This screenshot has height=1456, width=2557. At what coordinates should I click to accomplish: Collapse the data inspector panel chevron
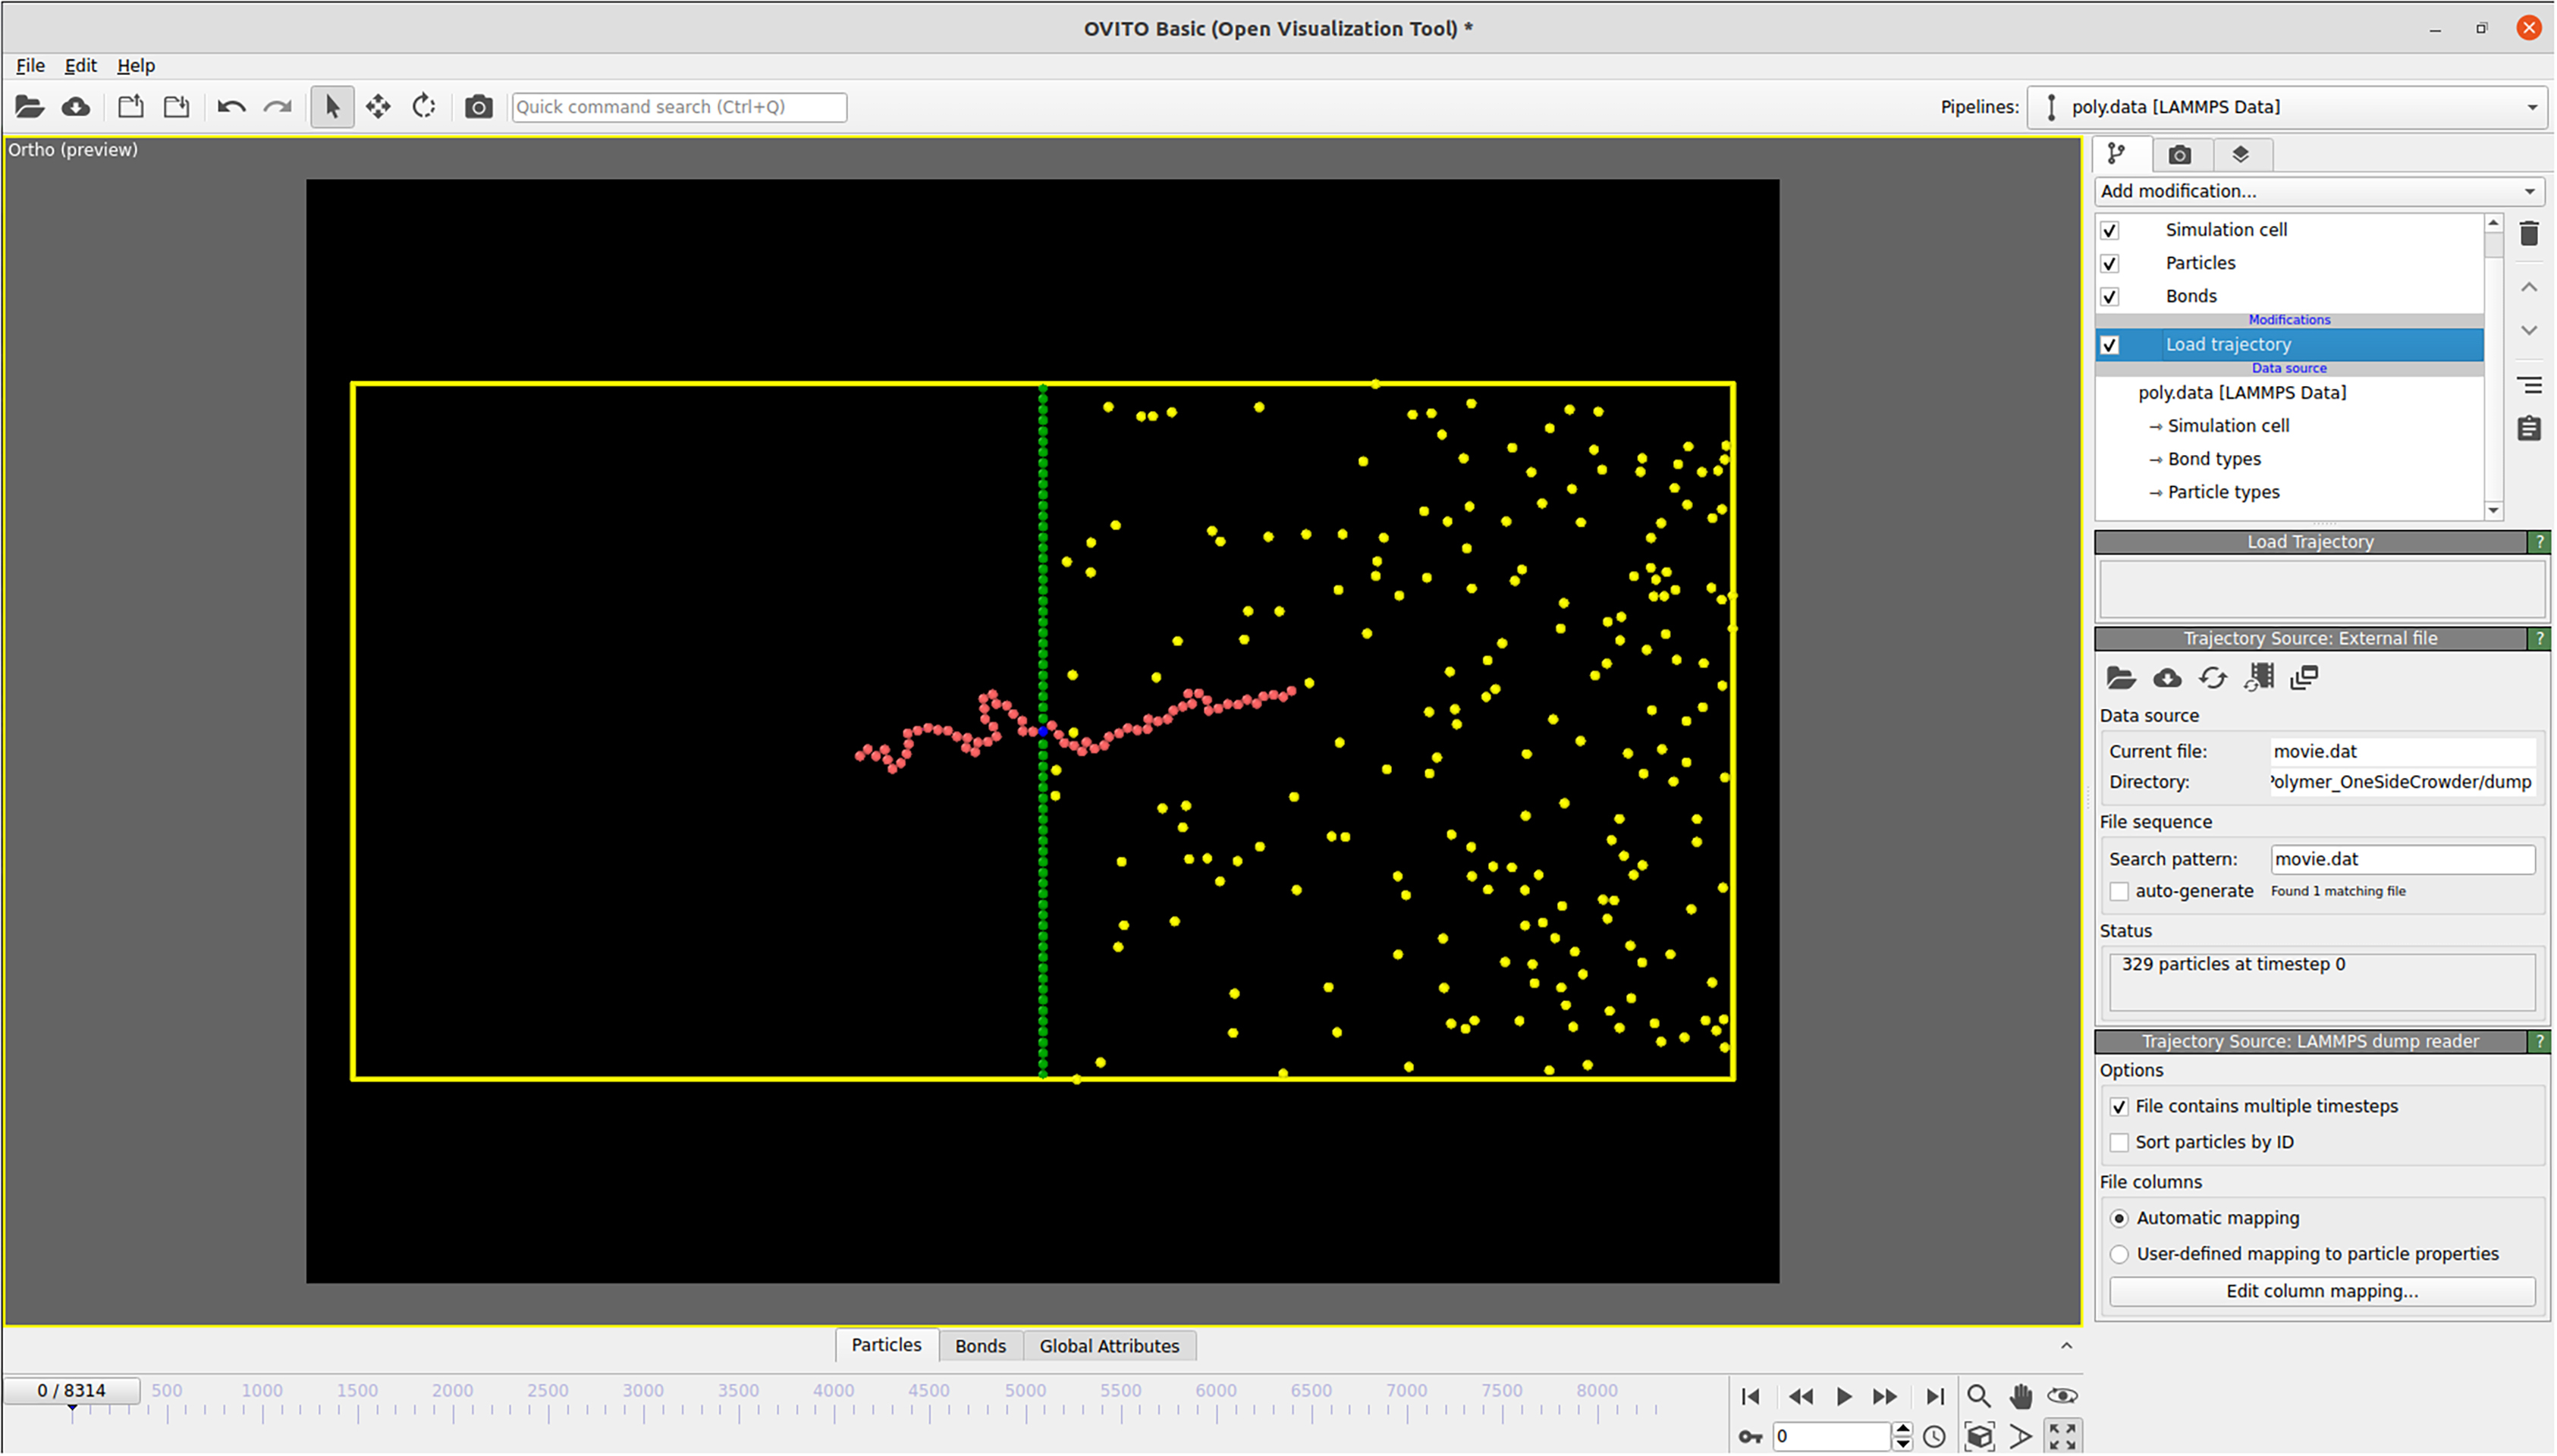pyautogui.click(x=2066, y=1346)
